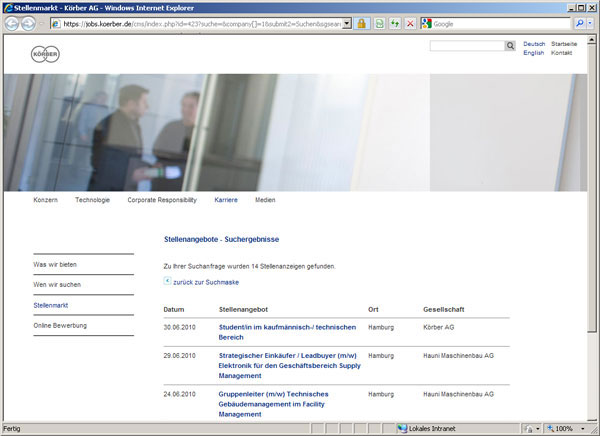The height and width of the screenshot is (436, 600).
Task: Open the Konzern menu
Action: [x=46, y=200]
